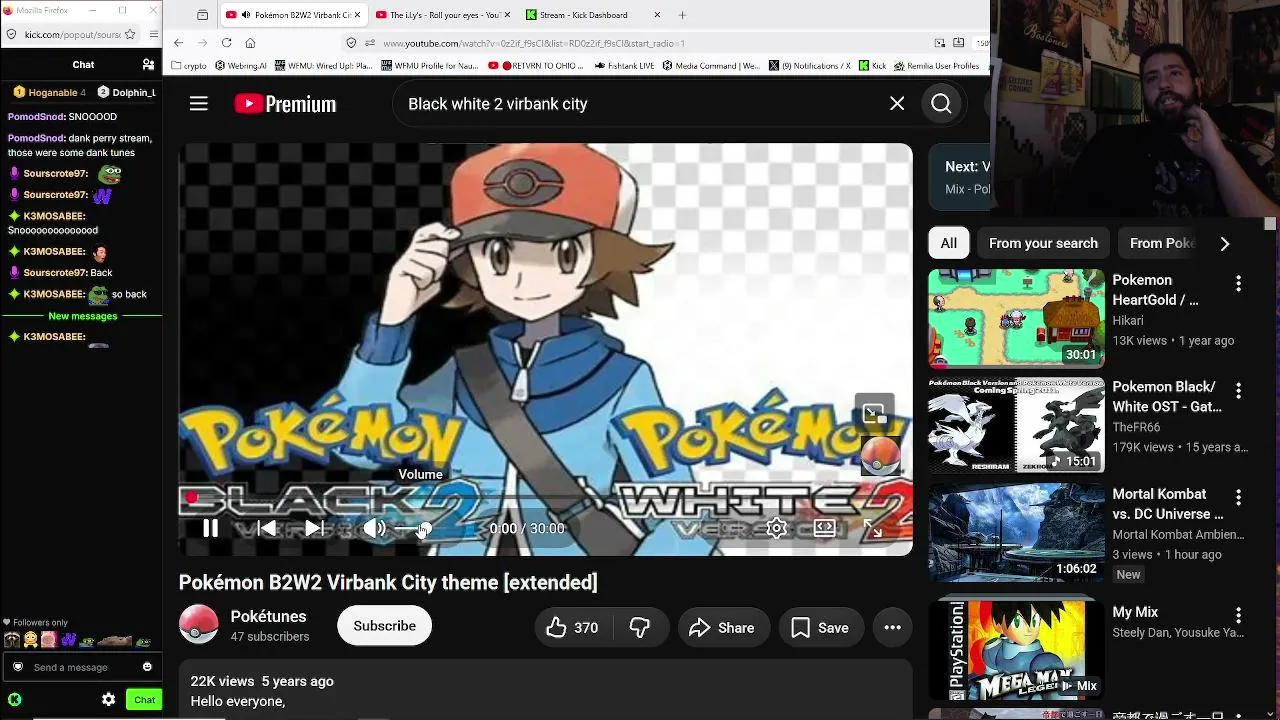
Task: Open the Mega Man My Mix thumbnail
Action: tap(1016, 650)
